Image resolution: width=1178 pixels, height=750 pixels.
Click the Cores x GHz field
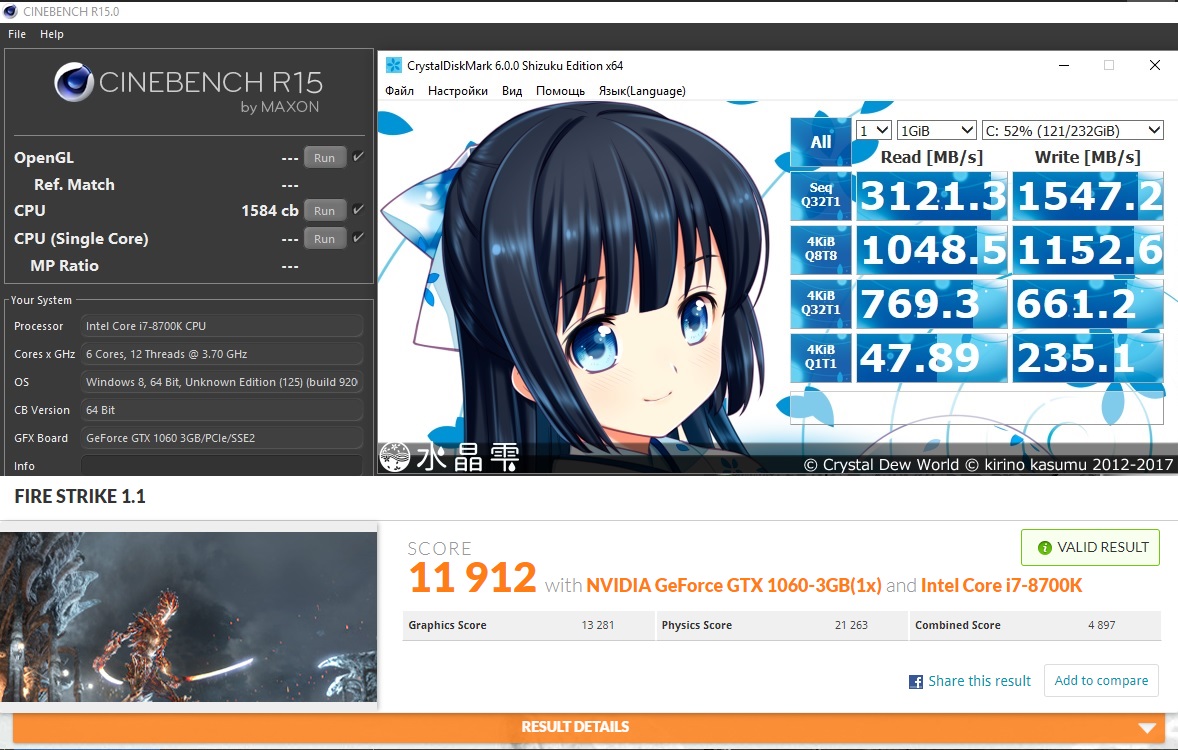point(222,354)
